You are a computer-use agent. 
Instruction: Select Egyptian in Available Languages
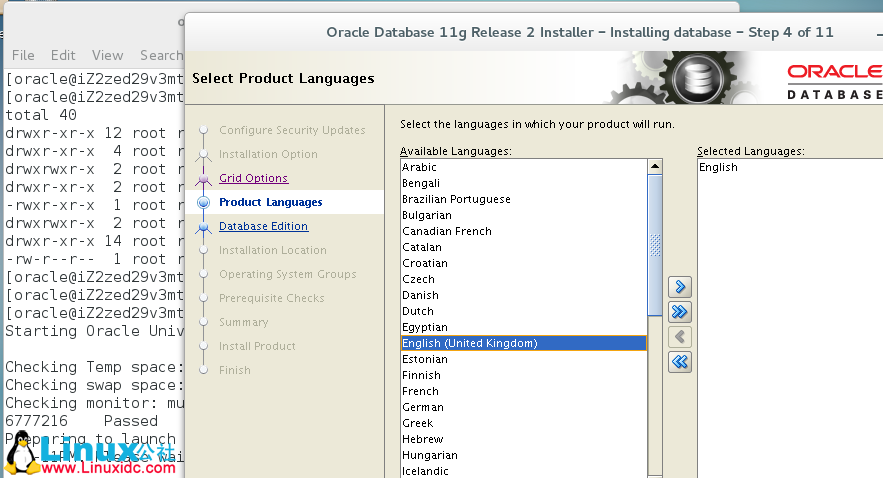coord(524,327)
